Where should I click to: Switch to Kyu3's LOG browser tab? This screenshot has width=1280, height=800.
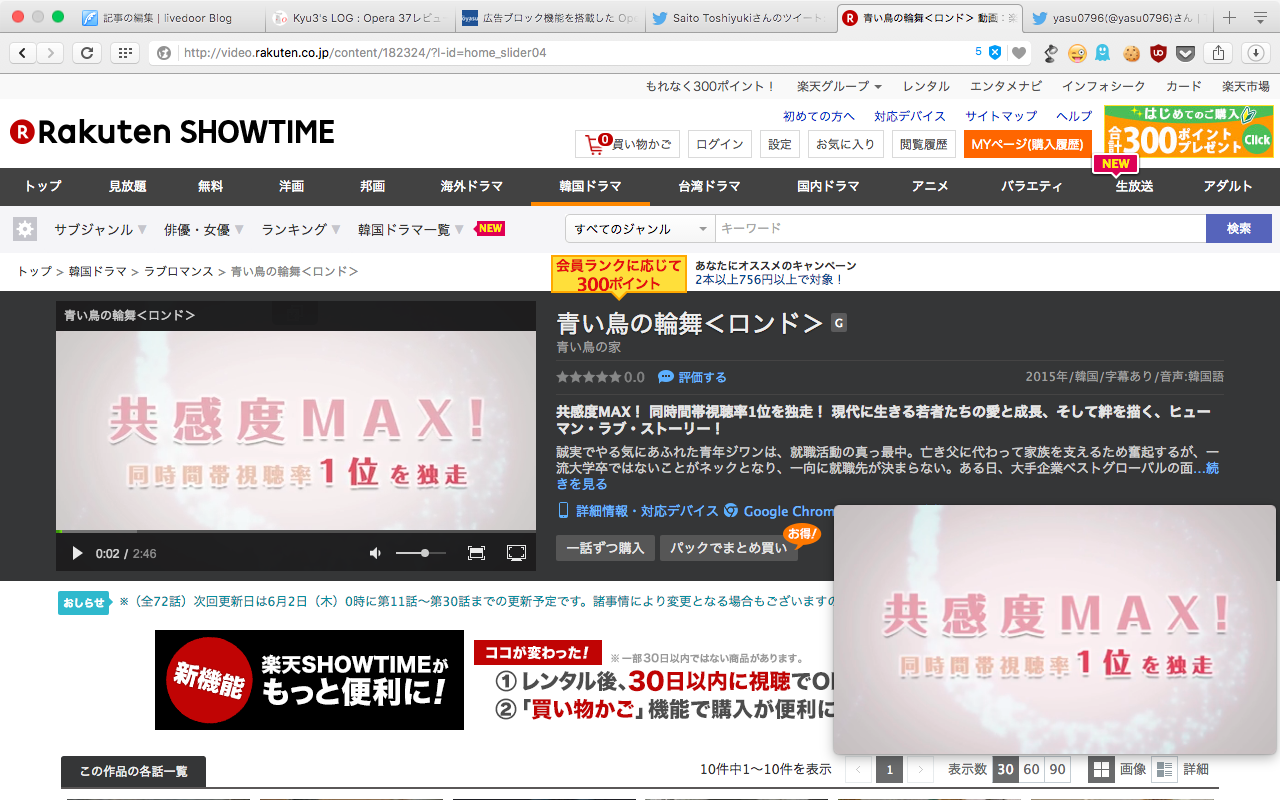361,18
